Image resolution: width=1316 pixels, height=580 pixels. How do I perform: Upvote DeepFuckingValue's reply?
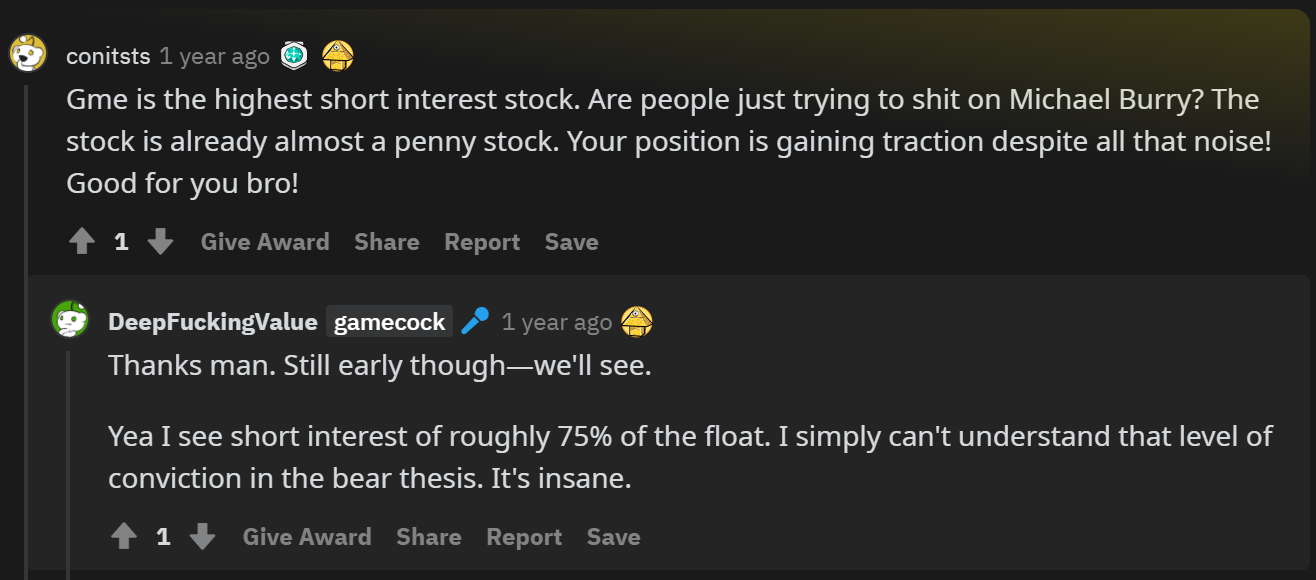point(124,537)
